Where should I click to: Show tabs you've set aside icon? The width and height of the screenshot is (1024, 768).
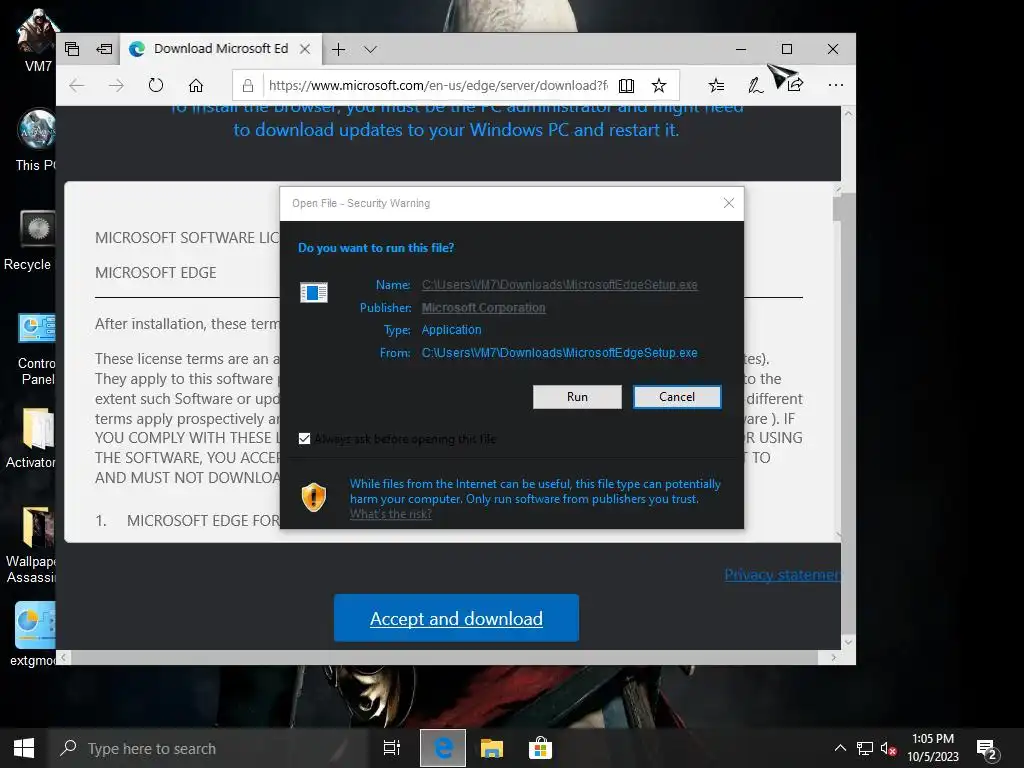coord(72,49)
